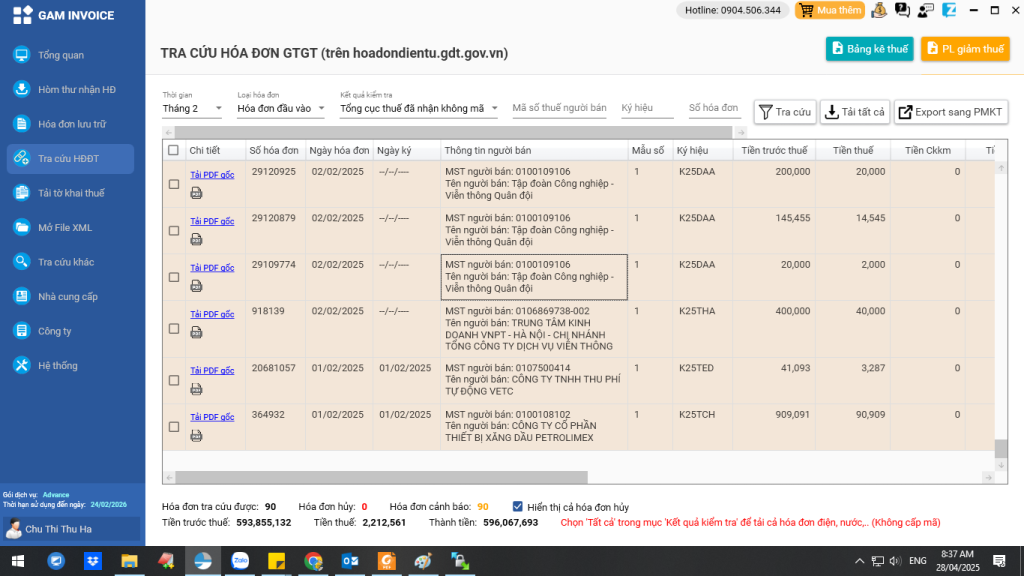Check the row for invoice 29109774

(x=174, y=277)
